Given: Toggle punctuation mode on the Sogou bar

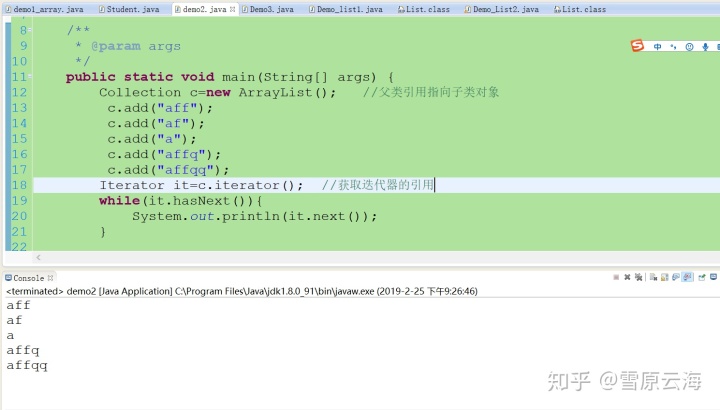Looking at the screenshot, I should click(x=673, y=47).
